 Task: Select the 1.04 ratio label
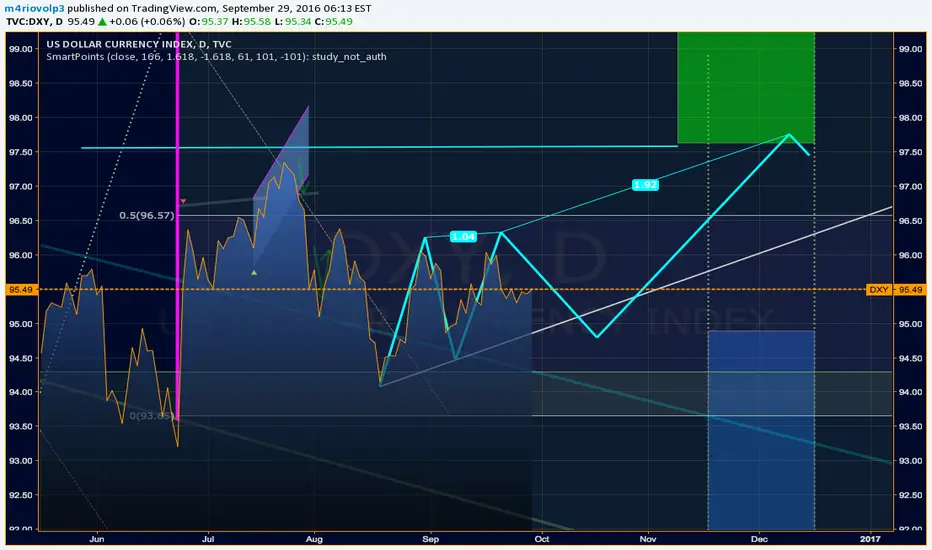[x=463, y=237]
